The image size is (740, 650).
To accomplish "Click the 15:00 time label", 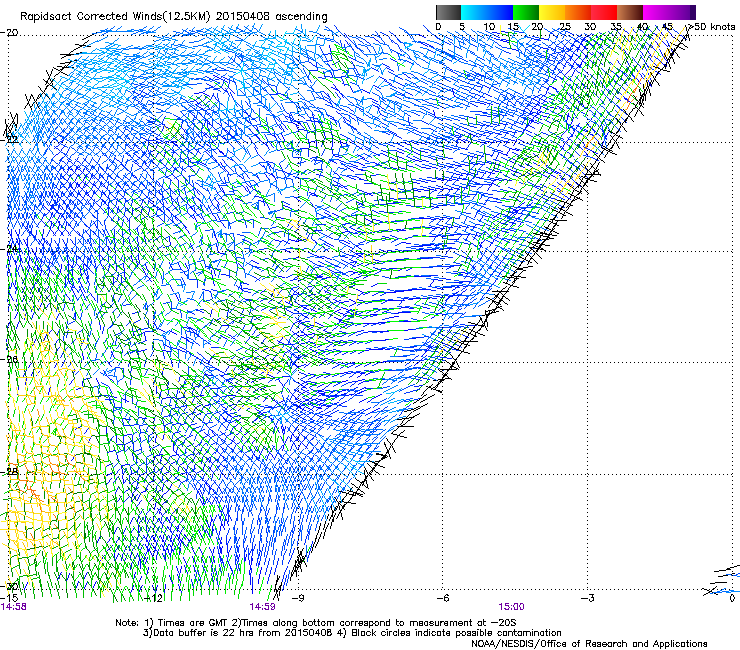I will [511, 607].
